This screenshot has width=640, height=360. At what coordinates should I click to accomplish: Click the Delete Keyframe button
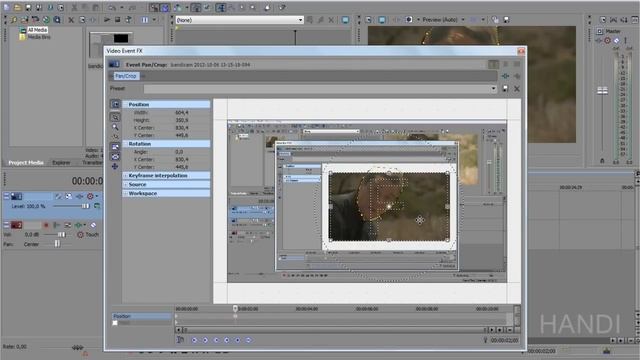tap(248, 340)
